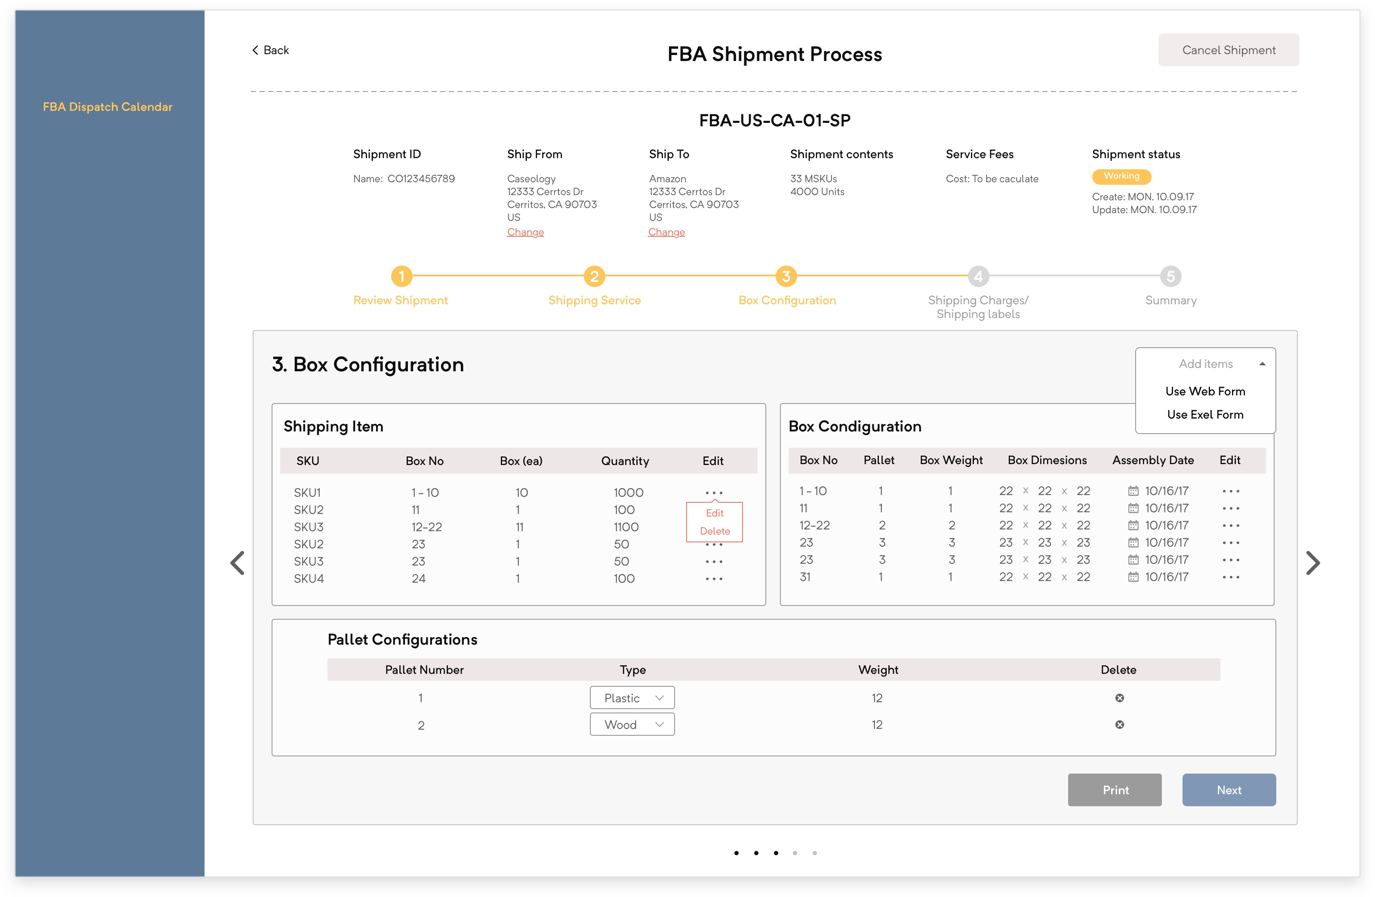The height and width of the screenshot is (897, 1375).
Task: Open edit dots for box 31 configuration
Action: click(x=1231, y=577)
